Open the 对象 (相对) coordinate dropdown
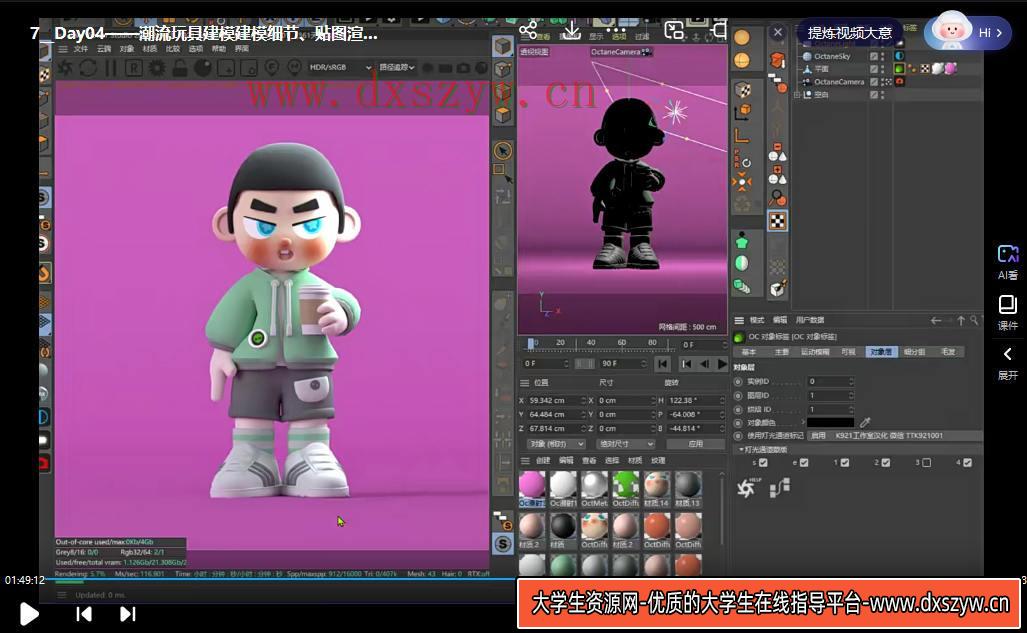Viewport: 1027px width, 633px height. (x=557, y=444)
